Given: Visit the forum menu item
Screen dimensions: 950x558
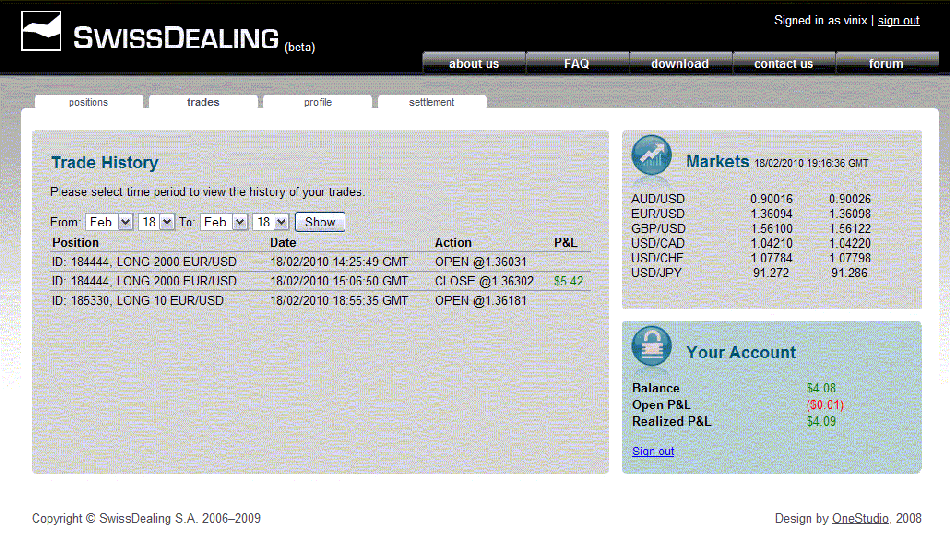Looking at the screenshot, I should (x=886, y=64).
